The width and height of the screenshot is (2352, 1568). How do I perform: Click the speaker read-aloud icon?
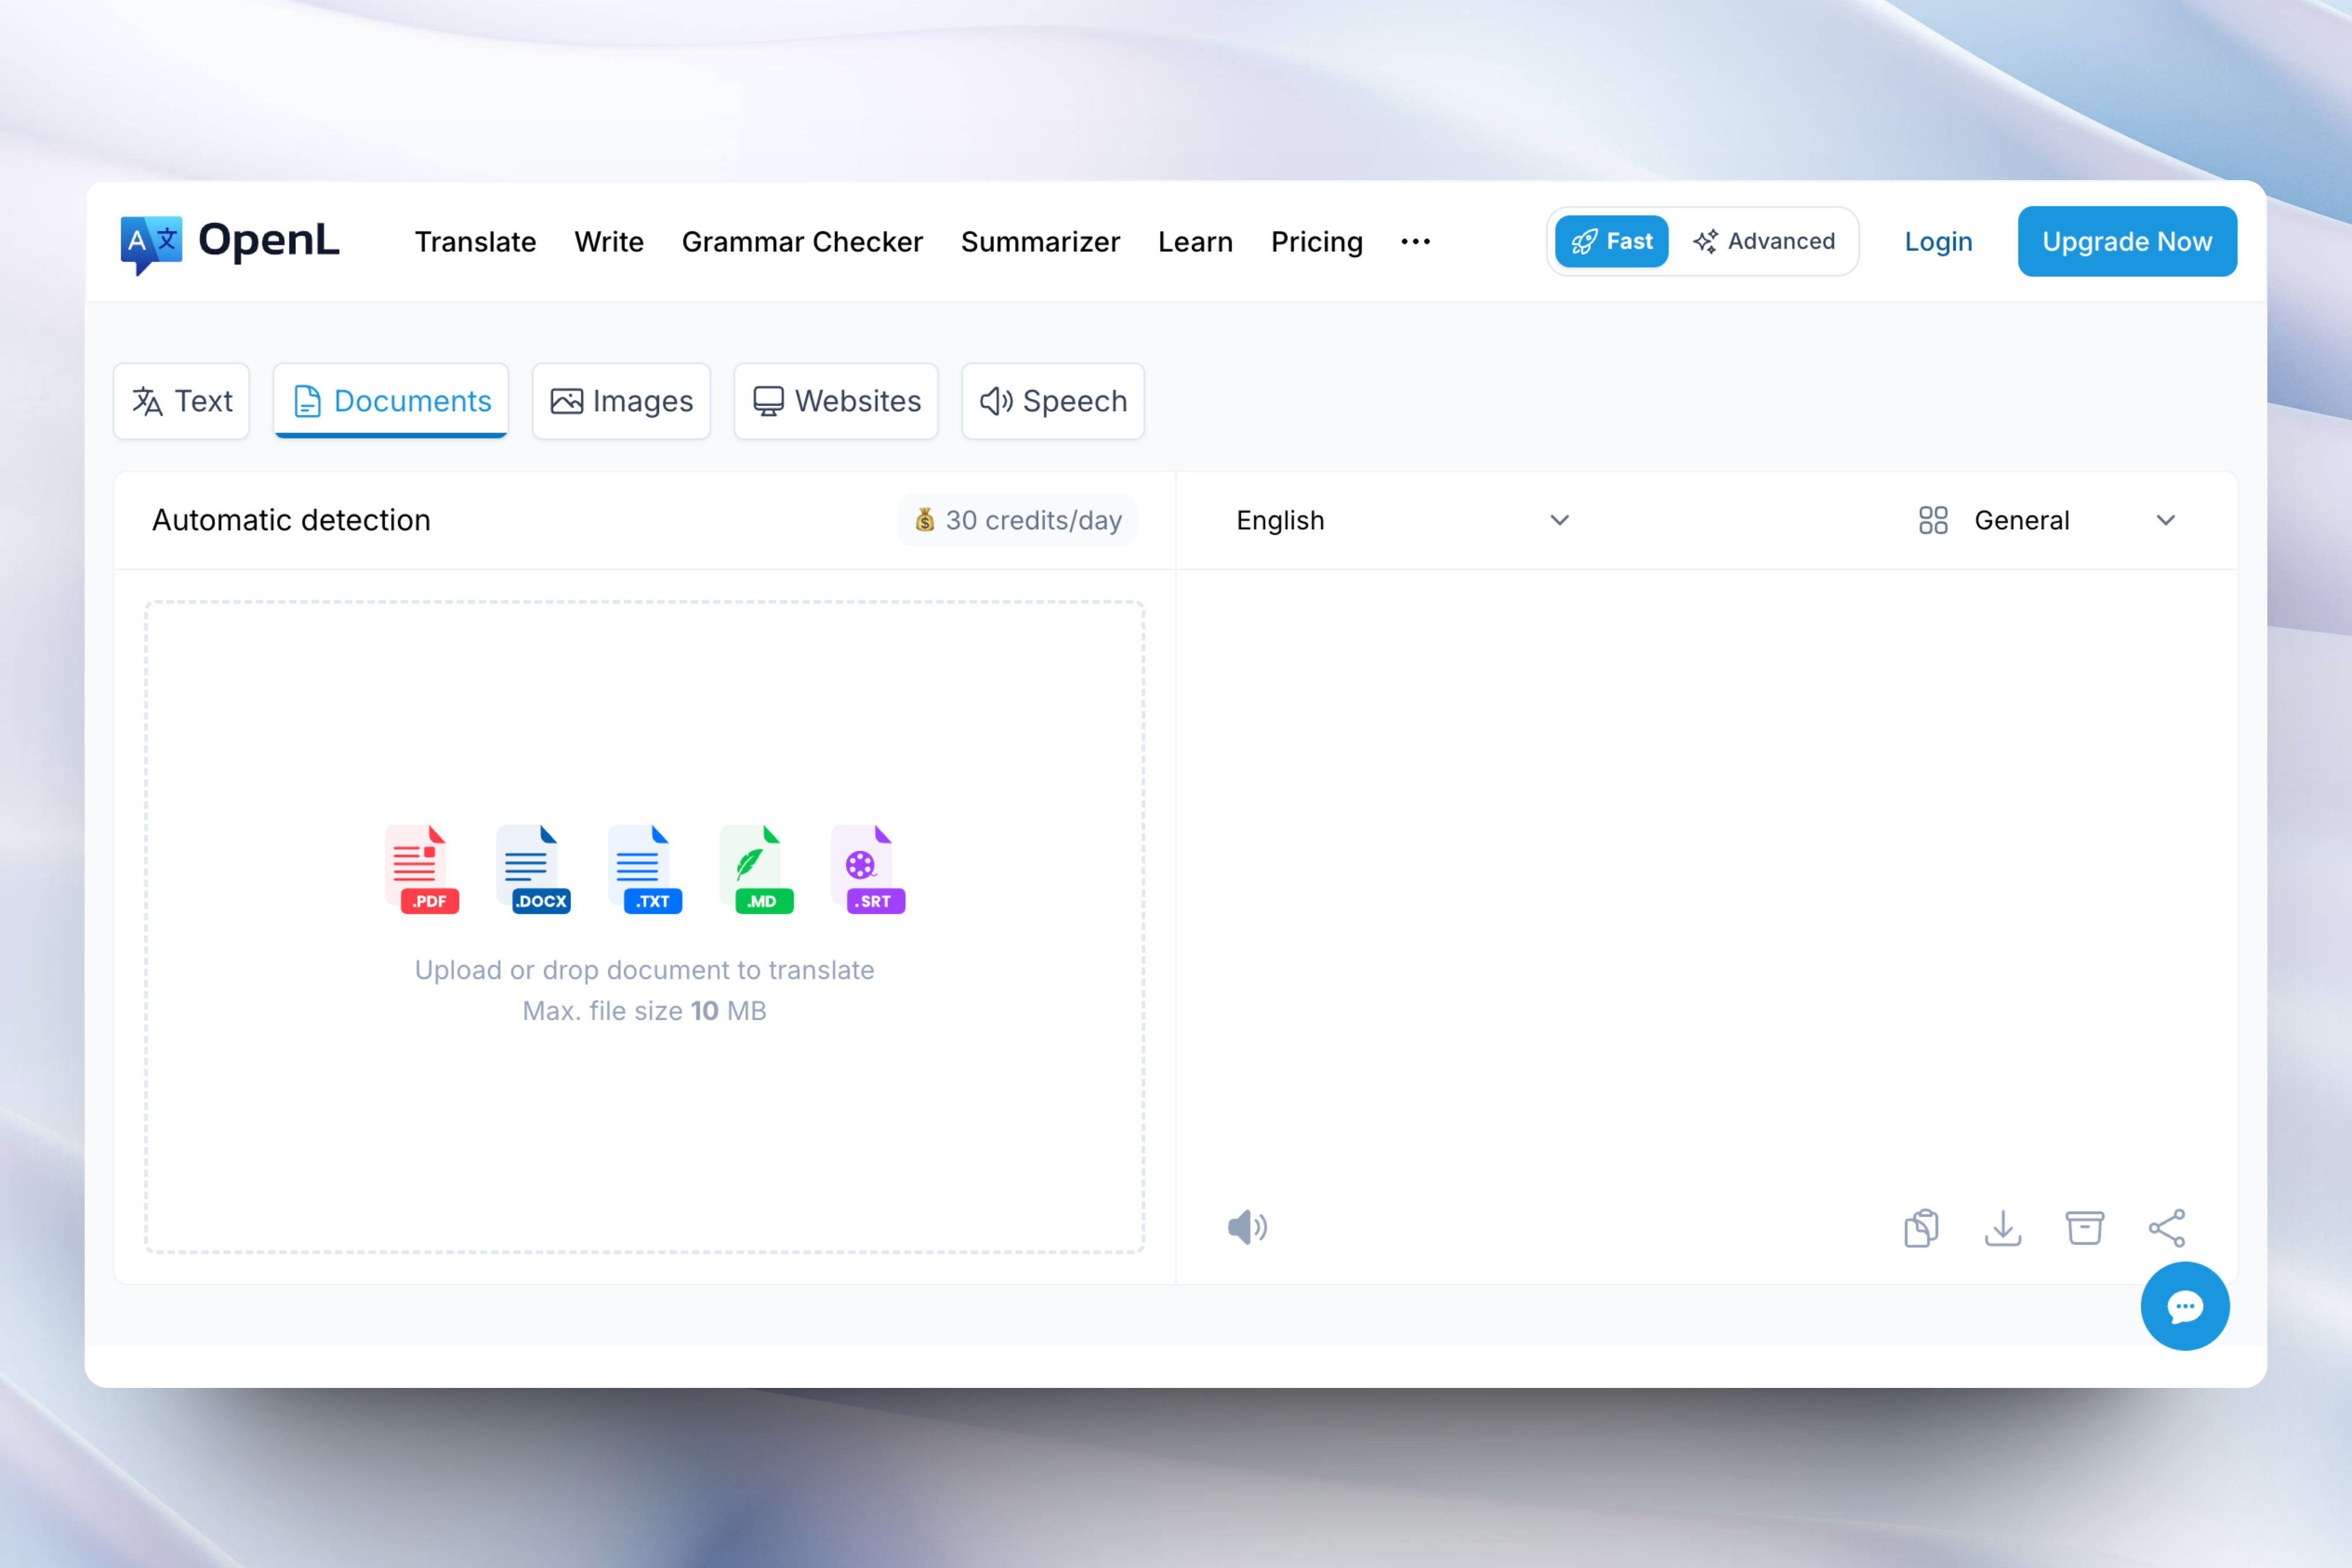[1247, 1227]
